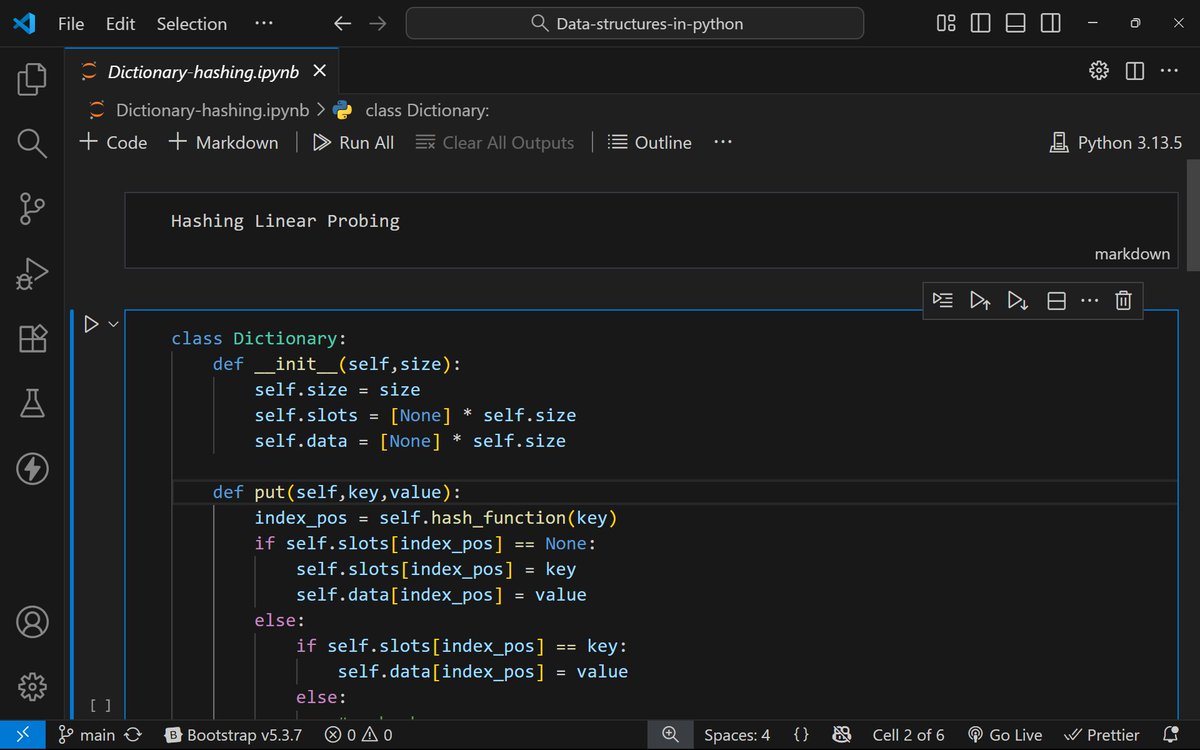Open the Selection menu
Image resolution: width=1200 pixels, height=750 pixels.
coord(191,23)
